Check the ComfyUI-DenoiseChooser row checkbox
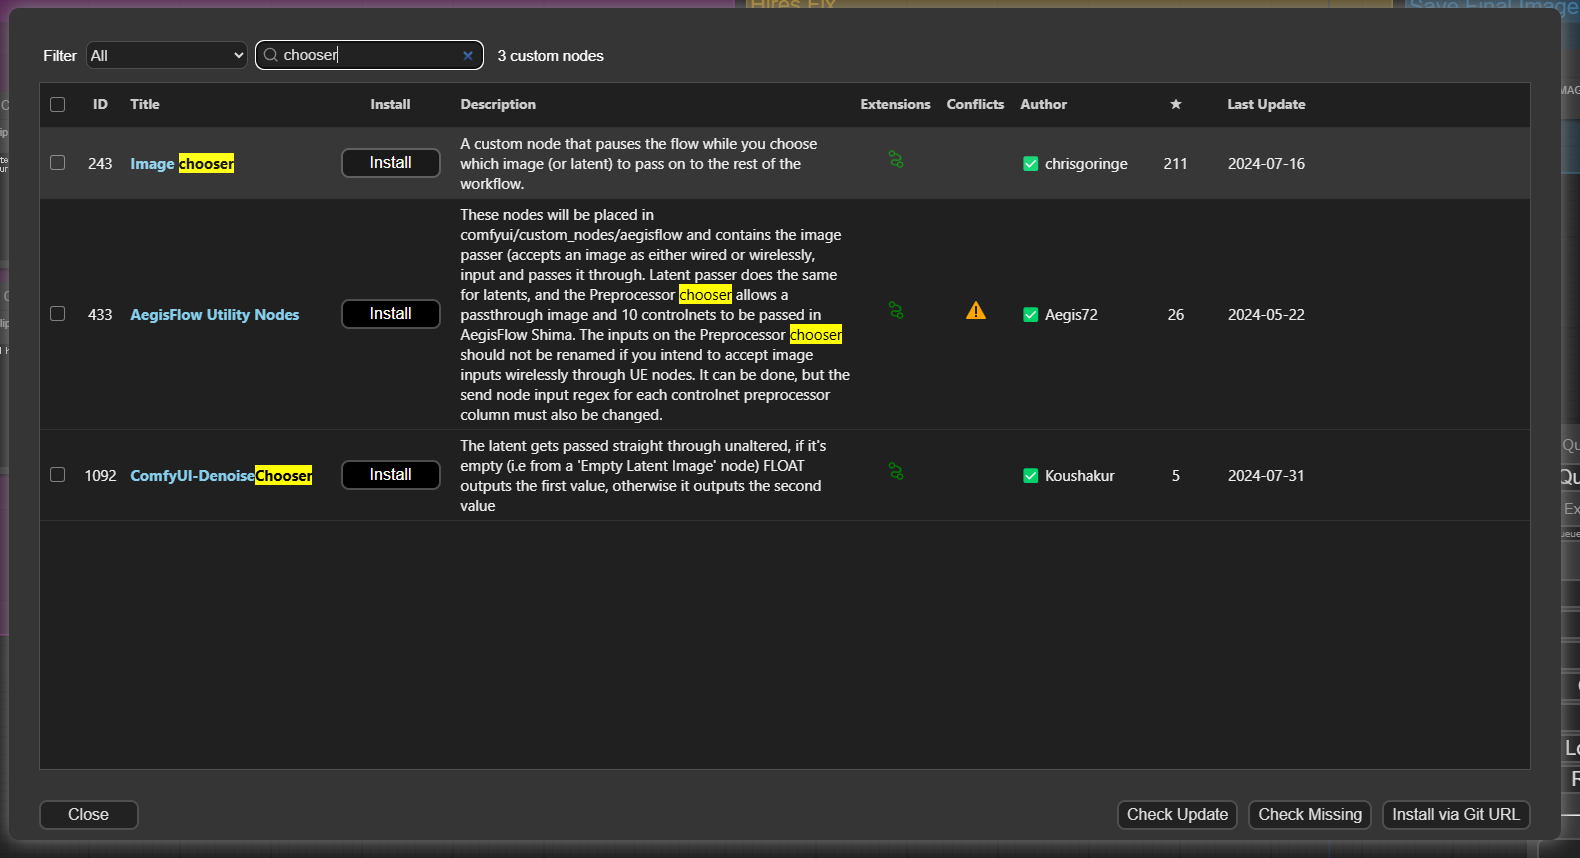 click(x=57, y=475)
